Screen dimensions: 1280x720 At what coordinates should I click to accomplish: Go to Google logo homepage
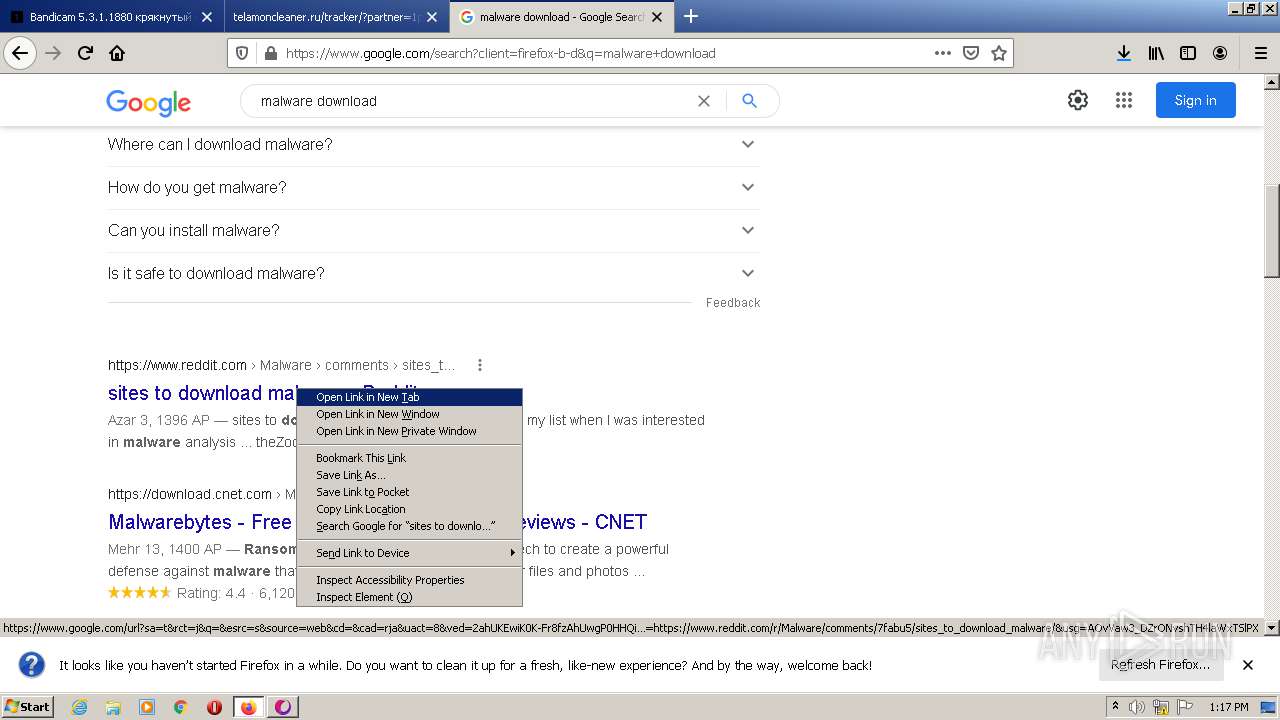coord(148,102)
